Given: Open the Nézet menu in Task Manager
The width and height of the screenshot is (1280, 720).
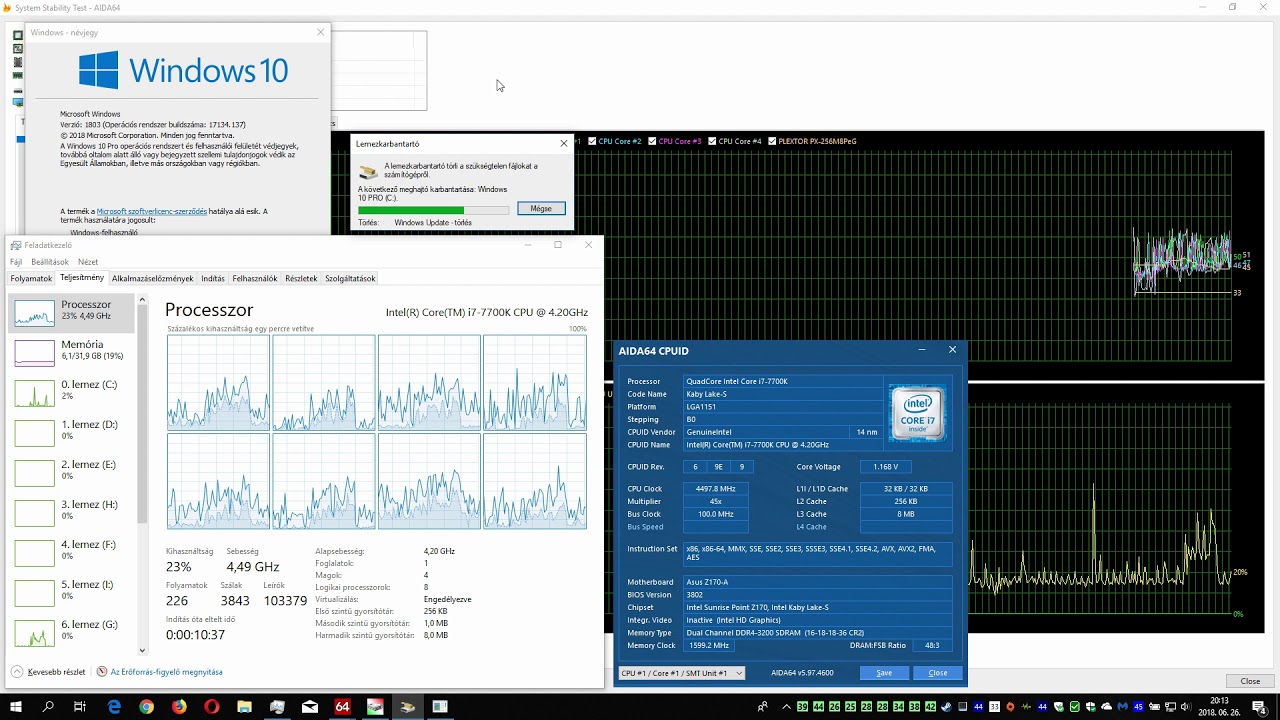Looking at the screenshot, I should point(88,262).
